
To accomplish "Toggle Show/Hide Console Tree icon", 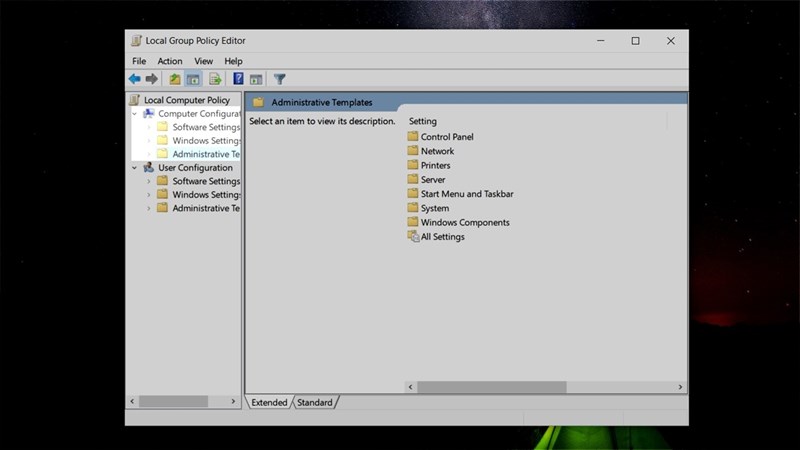I will click(193, 79).
